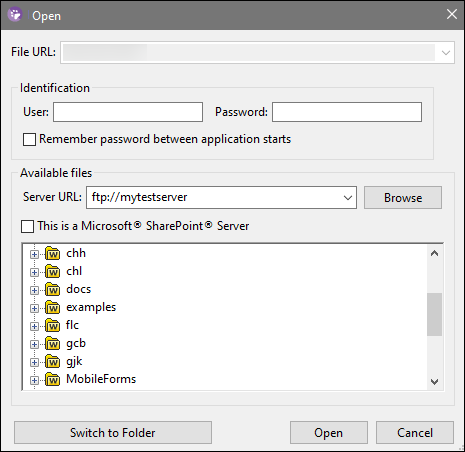Viewport: 465px width, 452px height.
Task: Select the flc folder icon
Action: pos(52,325)
